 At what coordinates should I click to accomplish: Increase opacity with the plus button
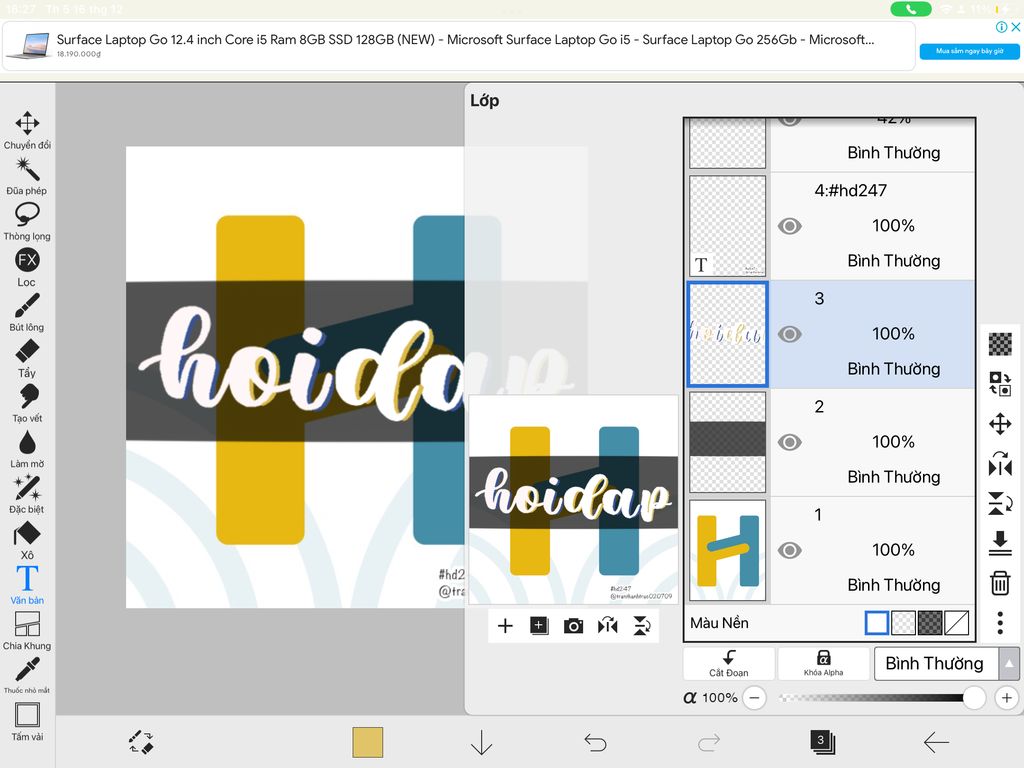click(x=1006, y=697)
